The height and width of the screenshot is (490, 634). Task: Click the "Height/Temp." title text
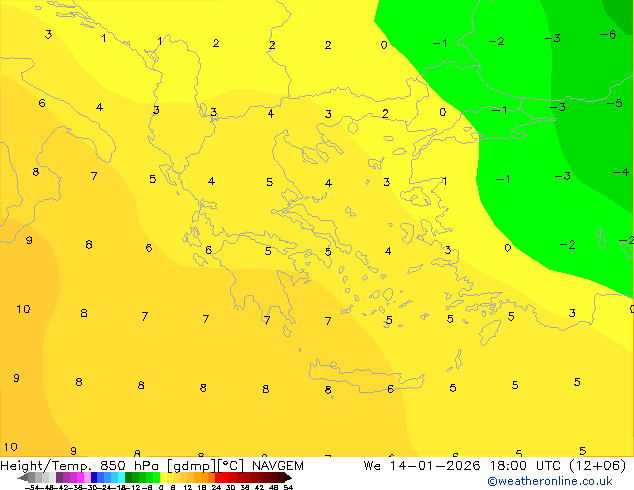click(46, 466)
